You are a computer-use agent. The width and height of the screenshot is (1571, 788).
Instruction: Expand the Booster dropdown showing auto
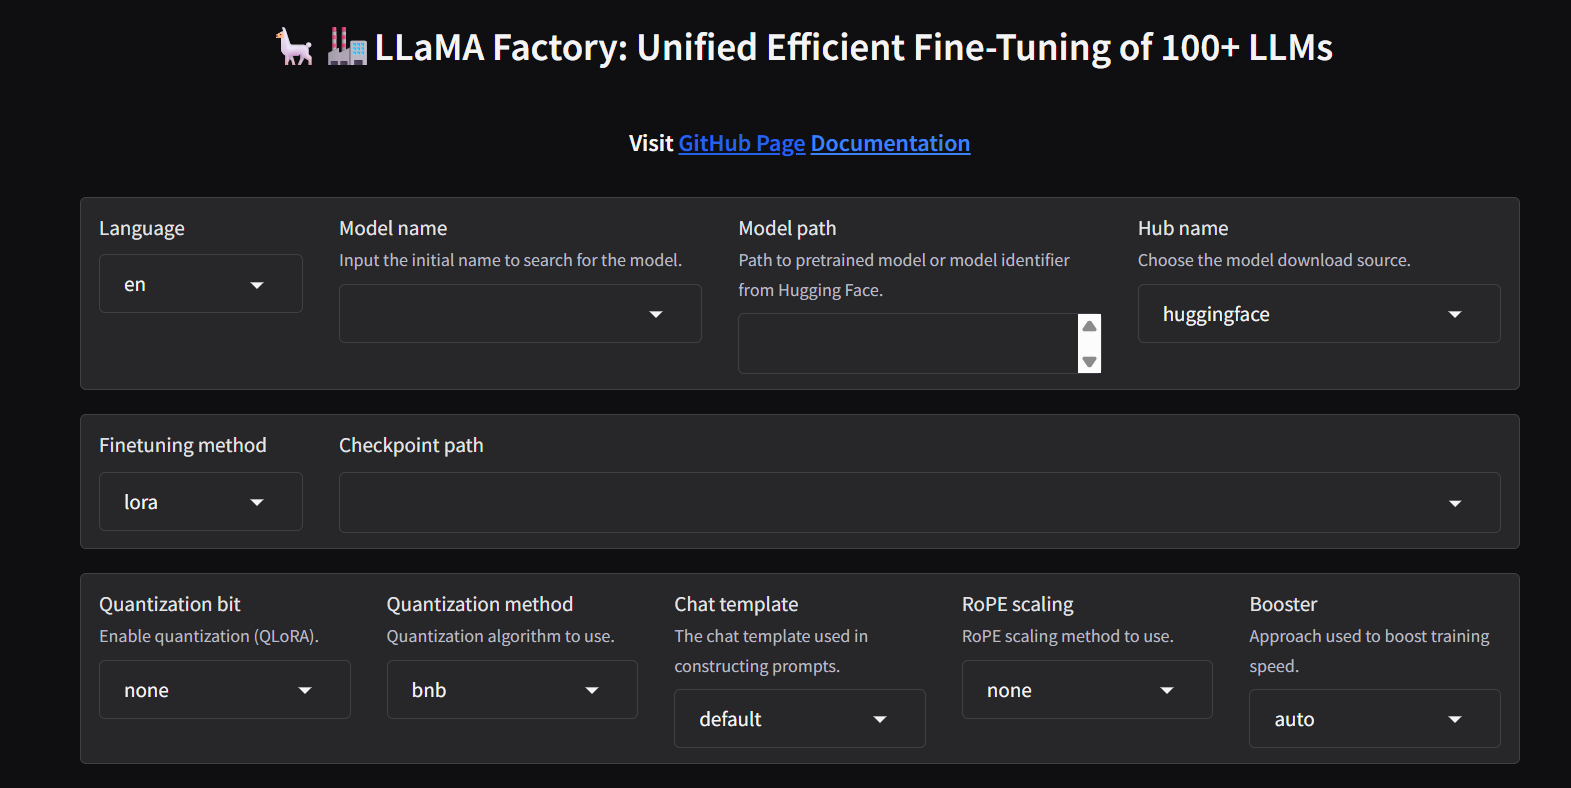(x=1373, y=718)
